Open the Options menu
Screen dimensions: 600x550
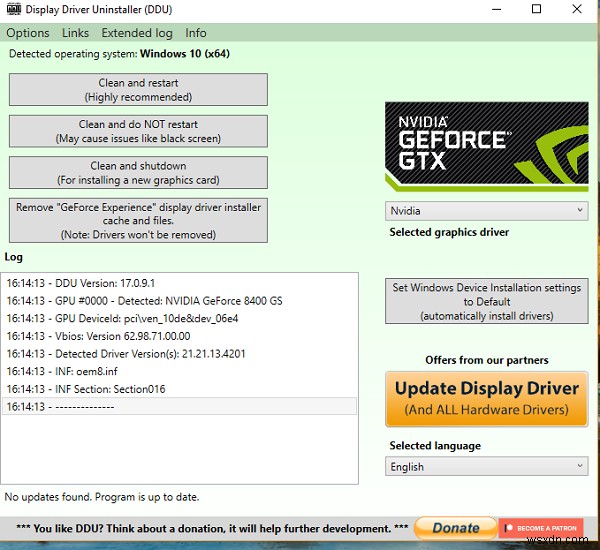coord(28,33)
